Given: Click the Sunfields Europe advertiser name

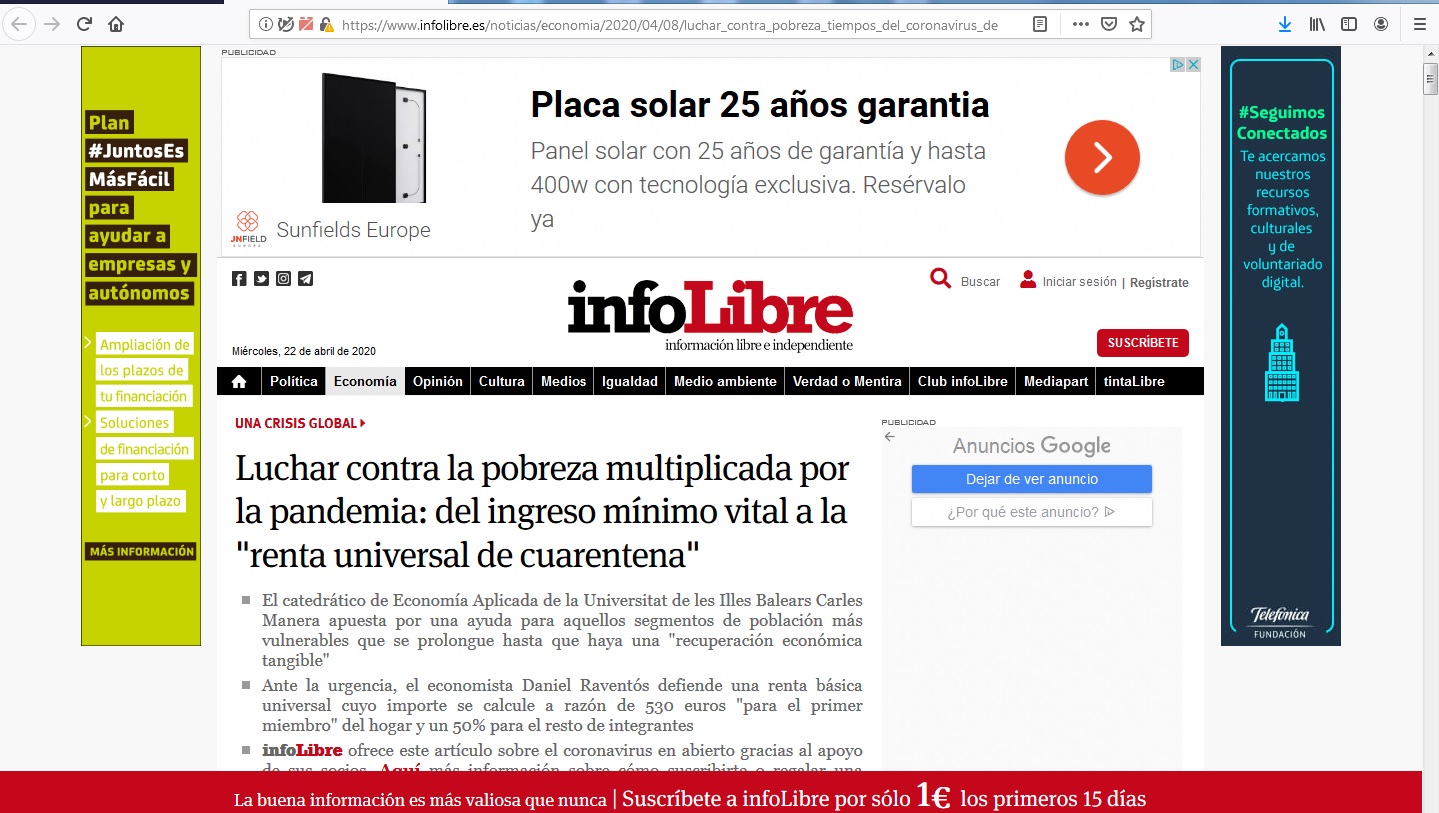Looking at the screenshot, I should 353,230.
